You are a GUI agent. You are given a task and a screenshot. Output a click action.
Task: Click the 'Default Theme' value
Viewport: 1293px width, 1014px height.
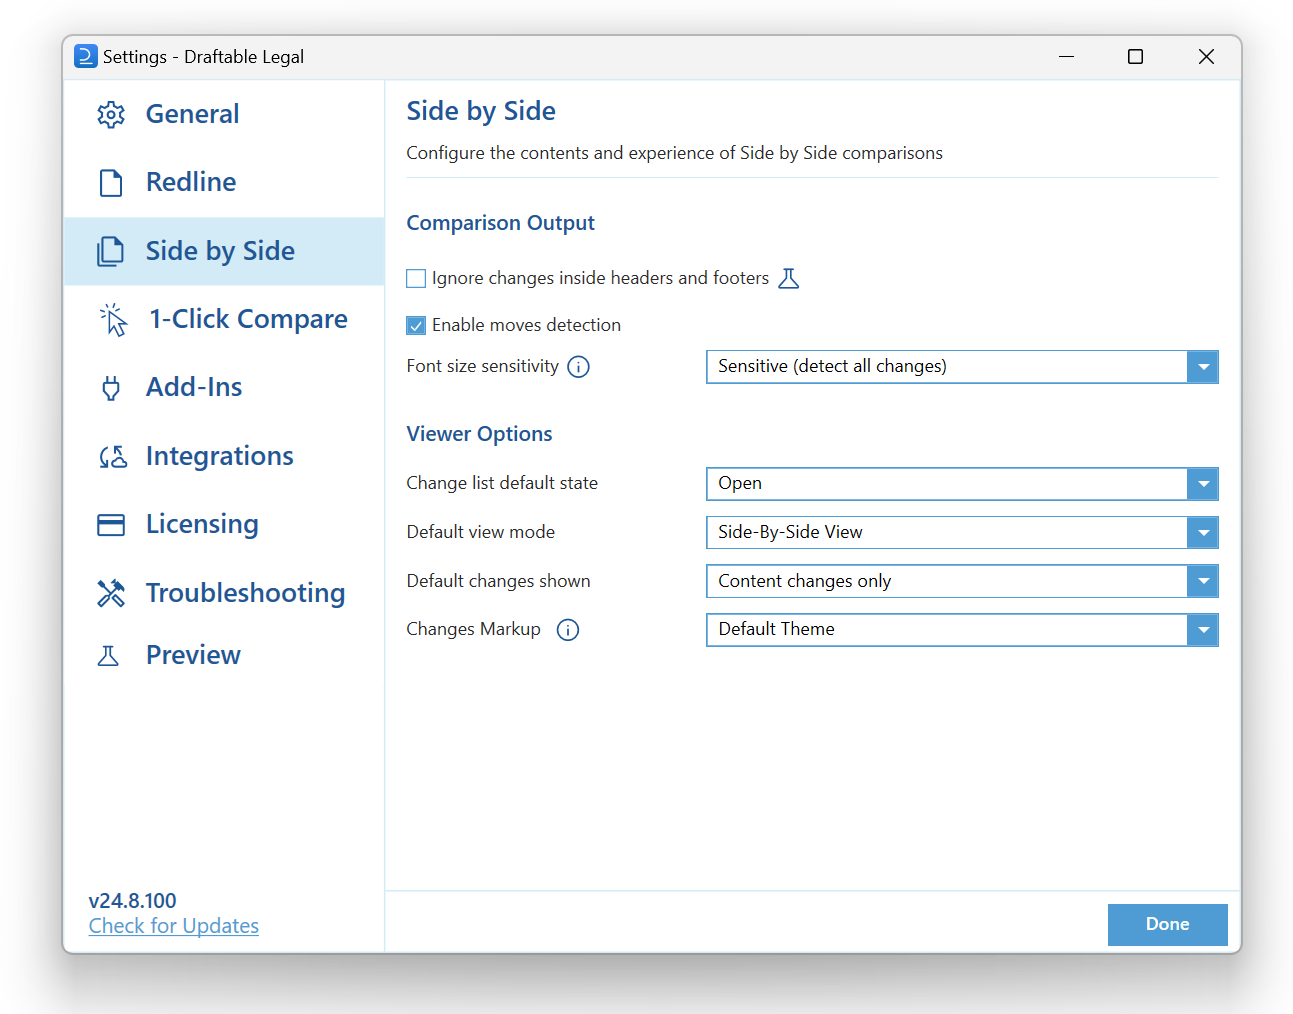pyautogui.click(x=776, y=629)
